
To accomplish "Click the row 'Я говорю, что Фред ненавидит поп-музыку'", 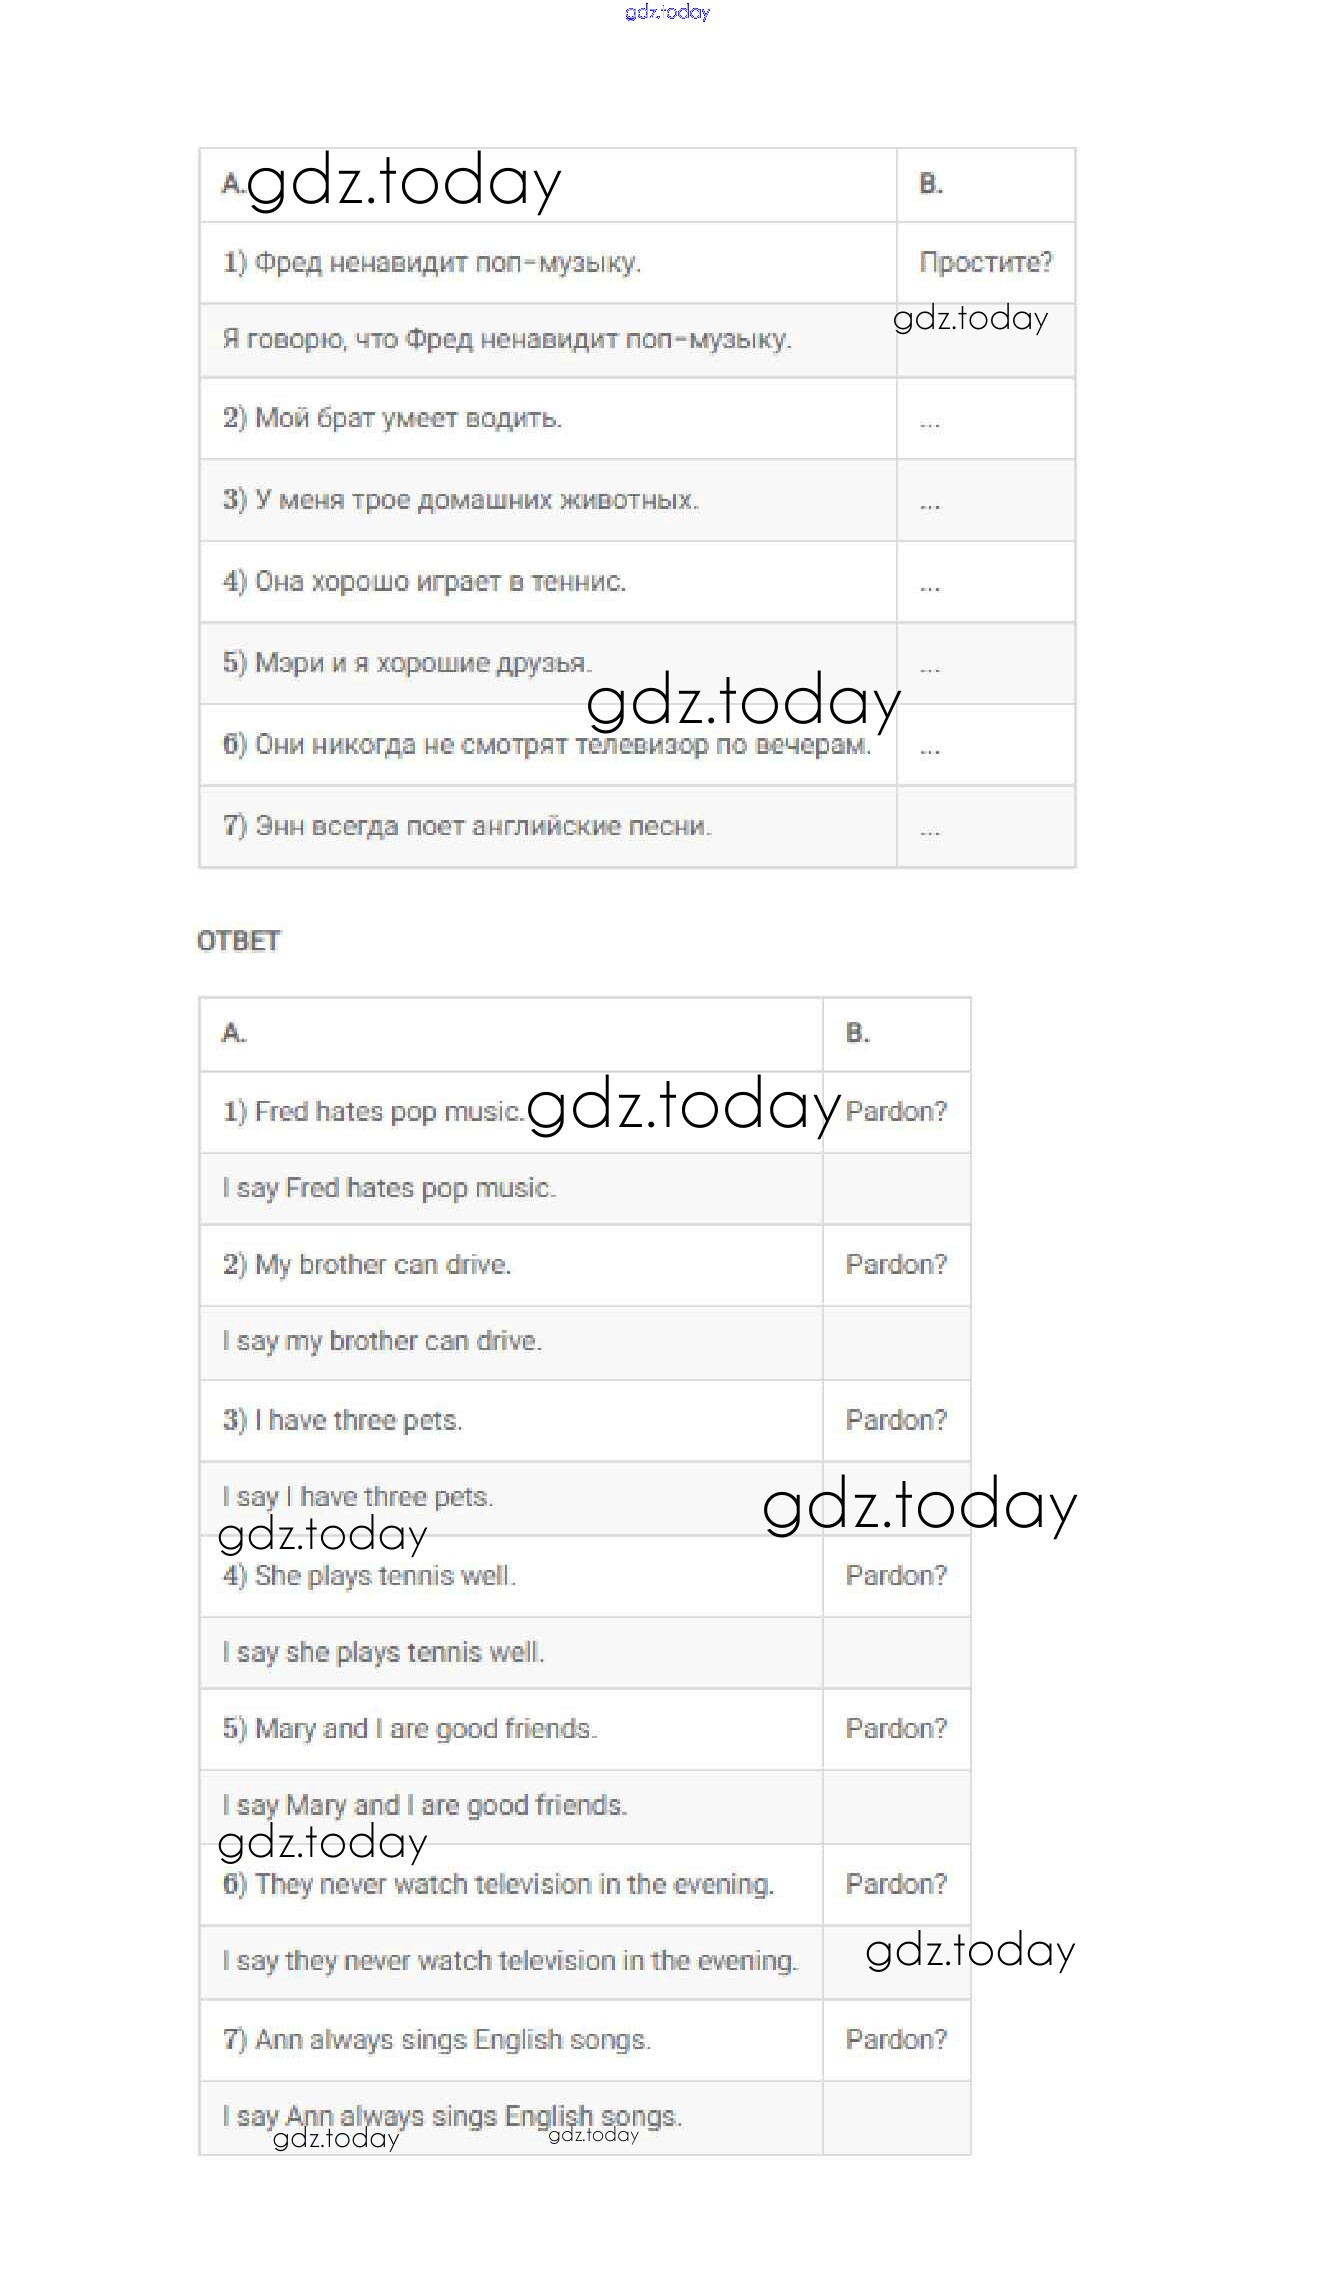I will 507,340.
